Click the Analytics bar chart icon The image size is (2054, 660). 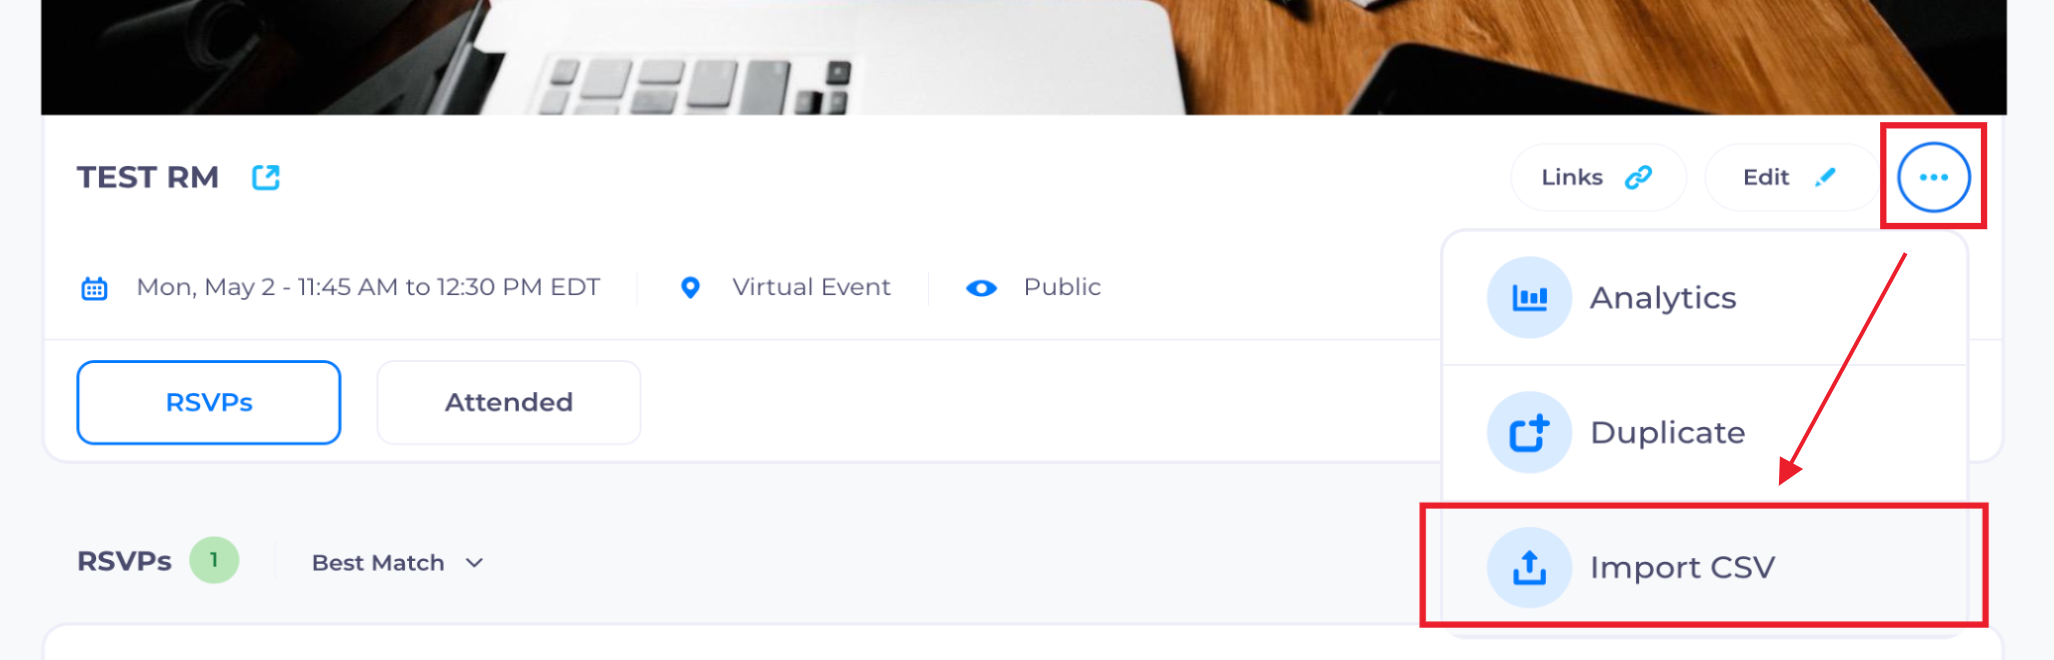pos(1529,297)
